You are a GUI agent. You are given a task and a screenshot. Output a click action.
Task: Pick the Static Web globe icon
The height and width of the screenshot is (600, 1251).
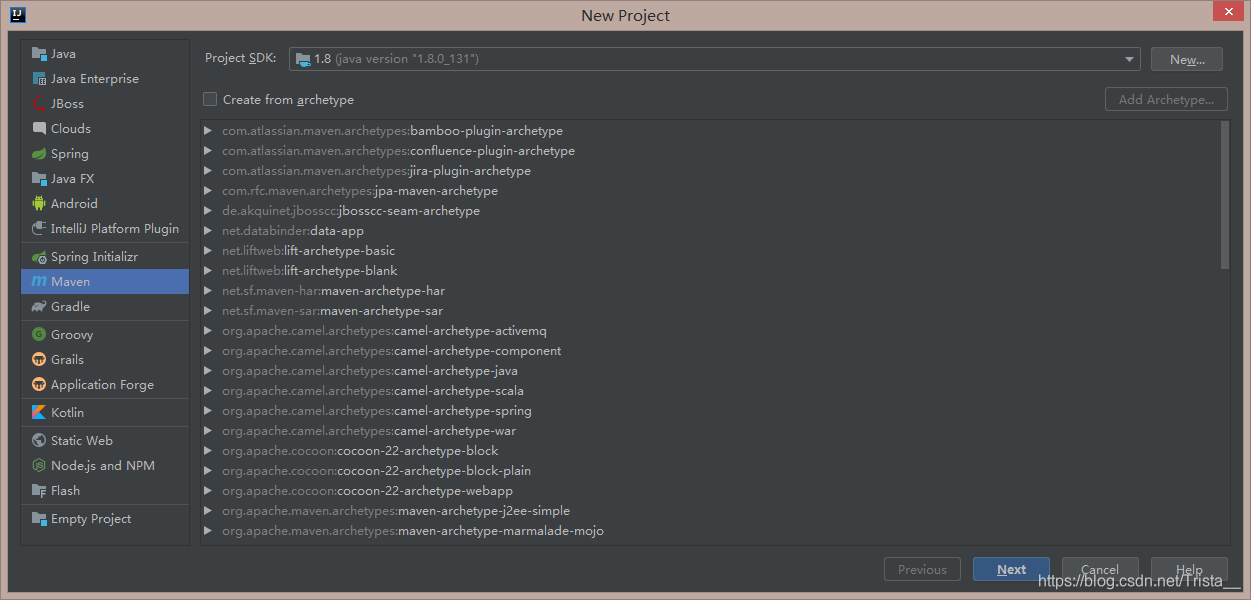39,441
